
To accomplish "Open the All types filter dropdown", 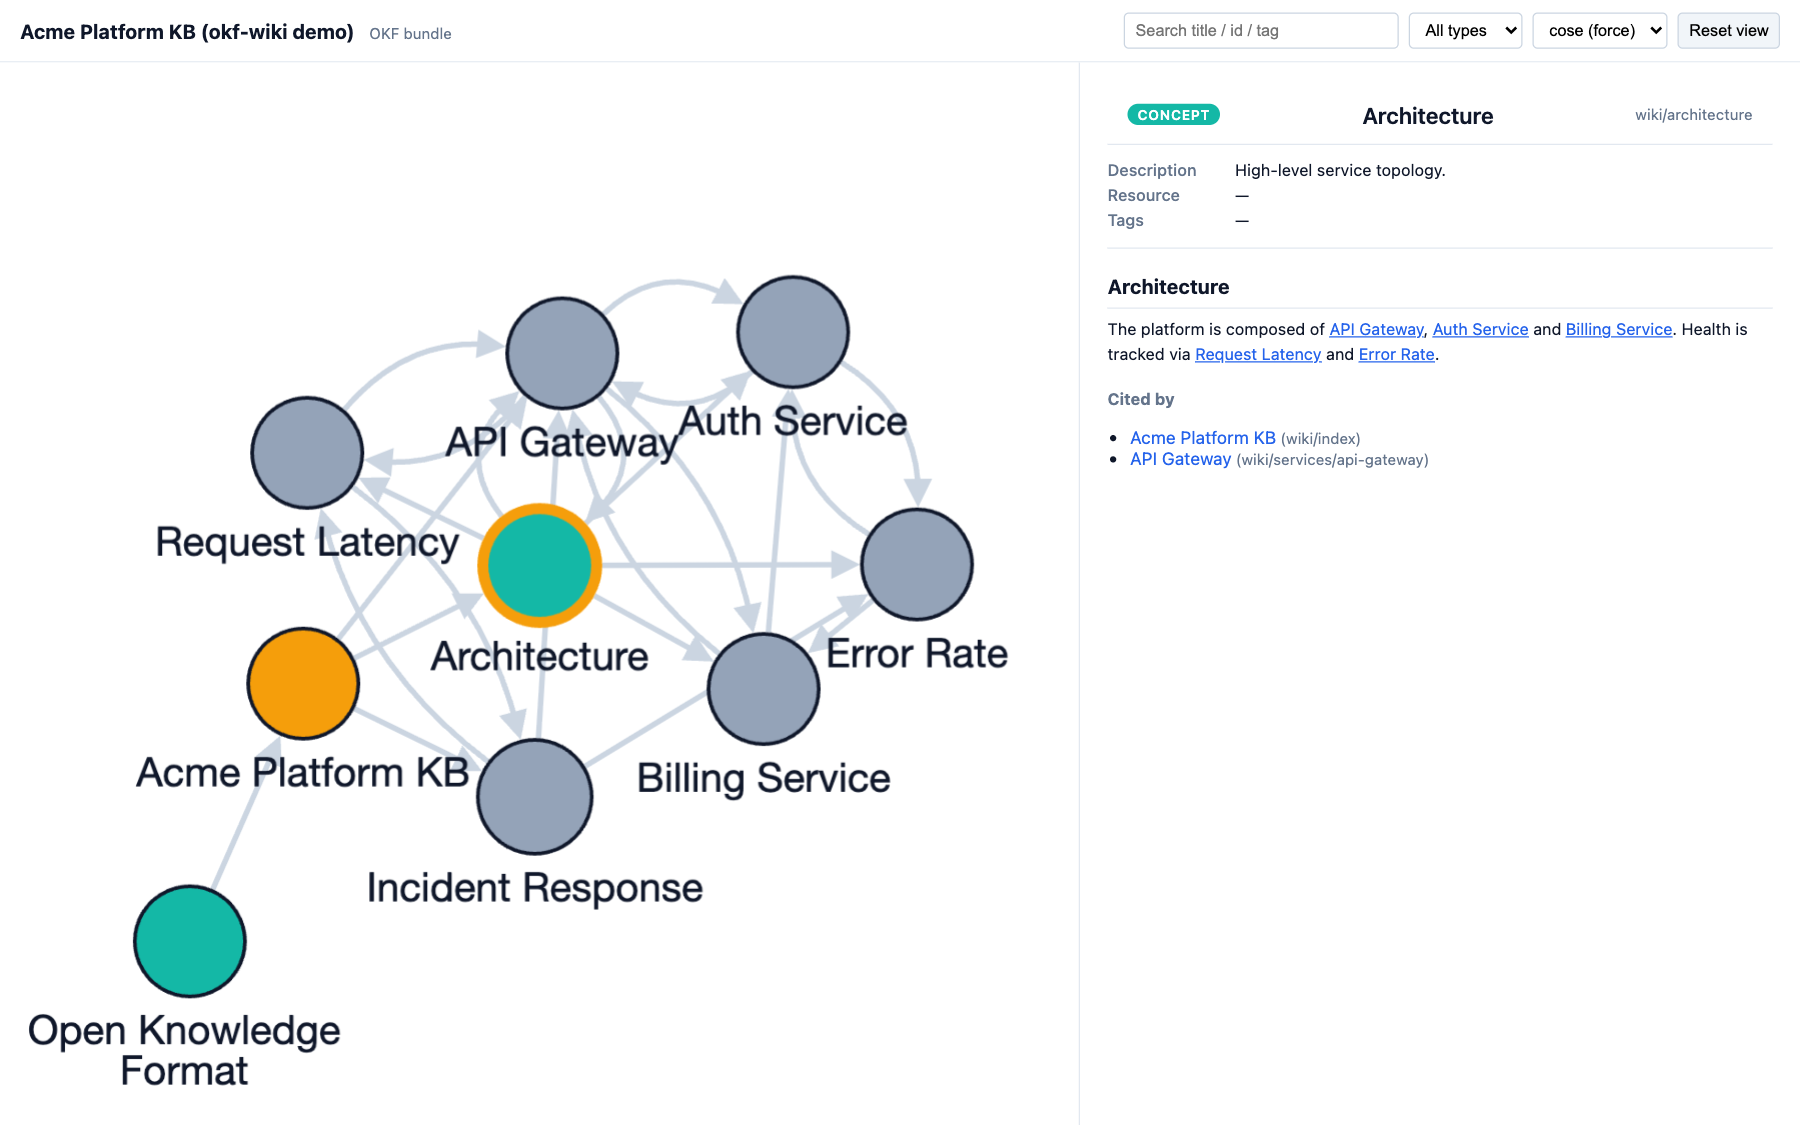I will click(1465, 31).
